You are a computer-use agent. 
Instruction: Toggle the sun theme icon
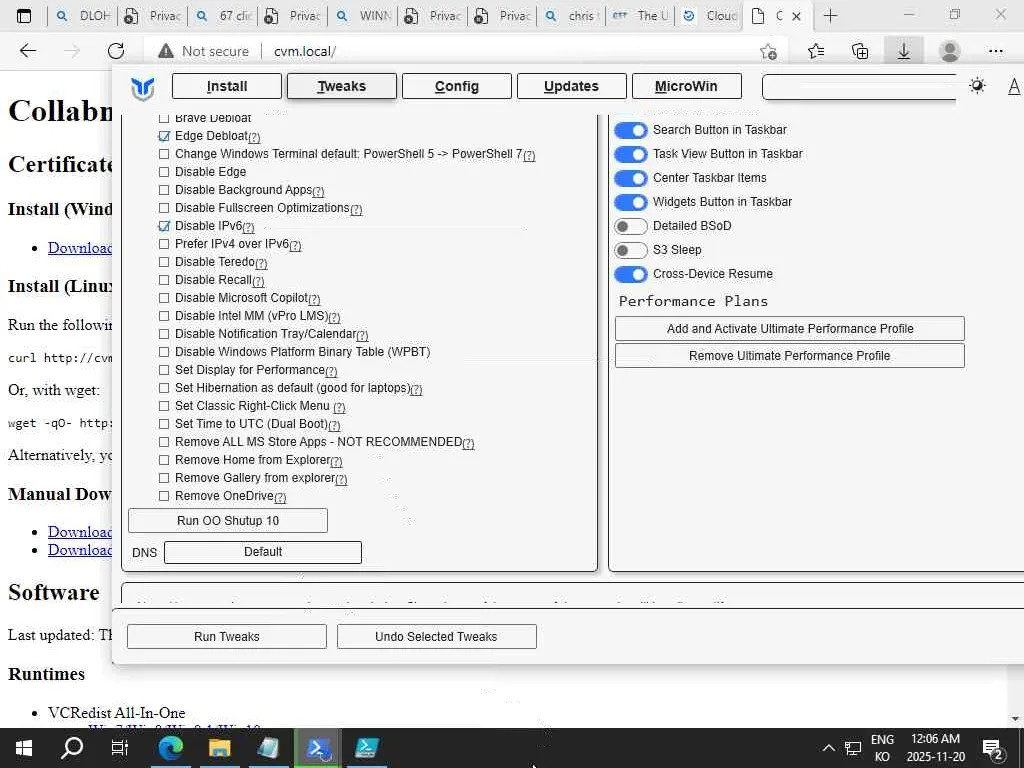point(977,86)
